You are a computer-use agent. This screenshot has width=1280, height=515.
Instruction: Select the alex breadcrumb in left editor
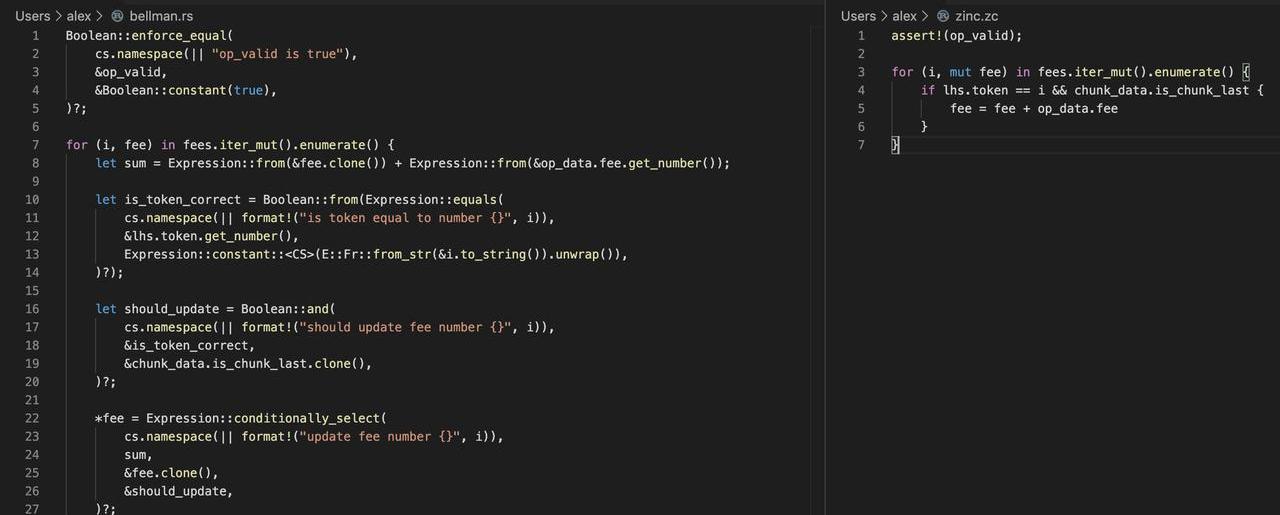click(79, 16)
